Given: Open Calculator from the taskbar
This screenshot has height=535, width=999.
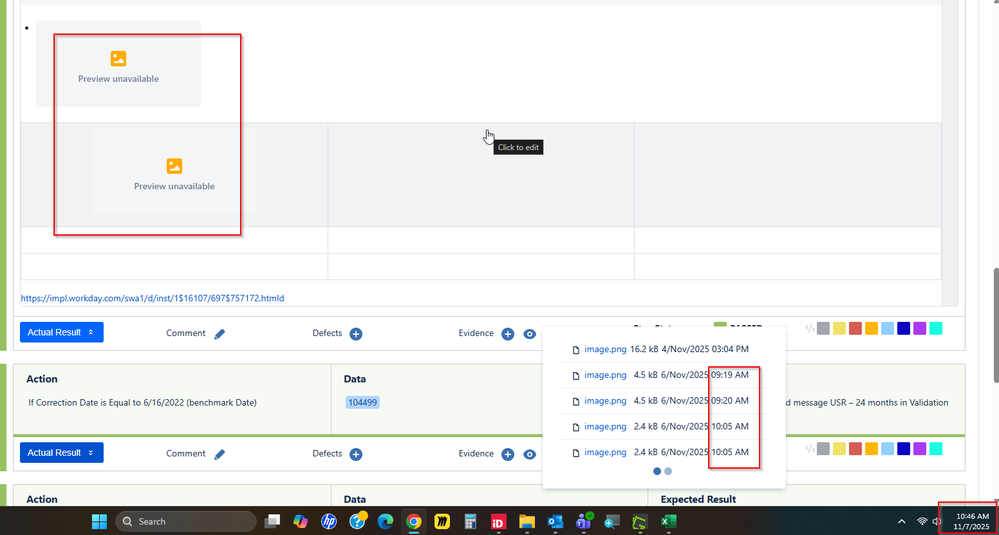Looking at the screenshot, I should click(x=471, y=522).
